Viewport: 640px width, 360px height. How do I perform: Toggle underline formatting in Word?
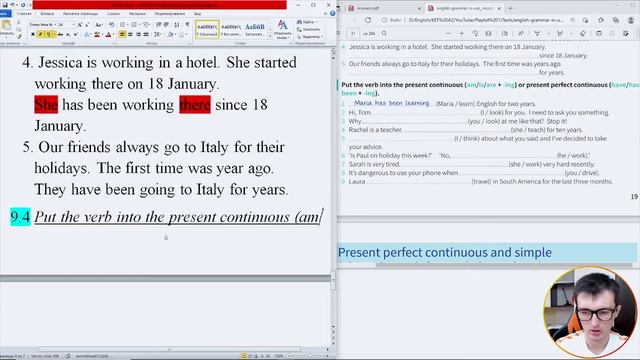point(49,34)
